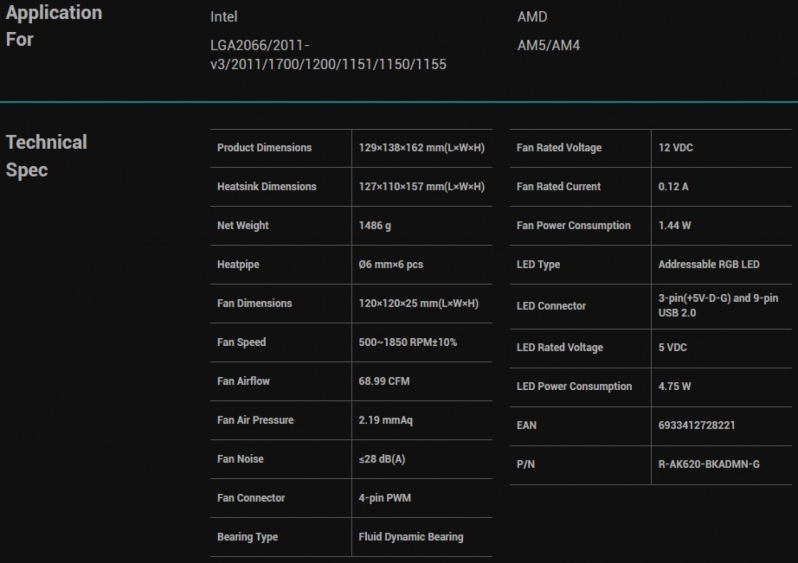Click the value 120×120×25 mm
798x563 pixels.
(x=418, y=303)
